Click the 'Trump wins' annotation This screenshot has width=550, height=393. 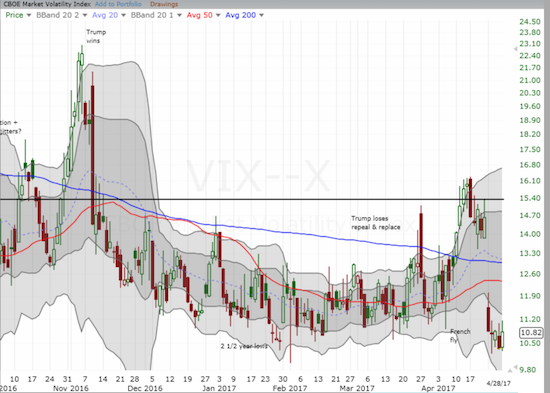[x=96, y=36]
